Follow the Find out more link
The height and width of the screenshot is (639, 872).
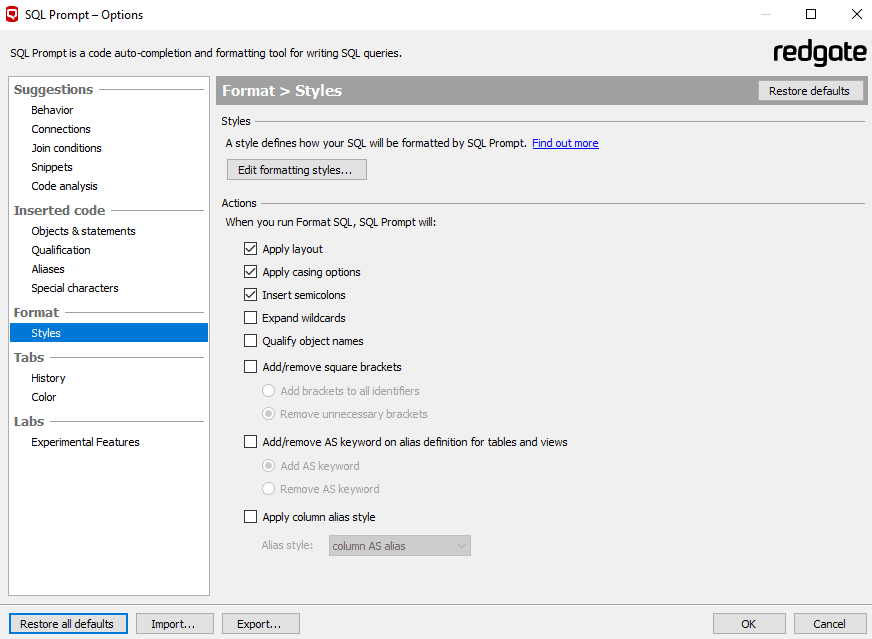pyautogui.click(x=565, y=143)
